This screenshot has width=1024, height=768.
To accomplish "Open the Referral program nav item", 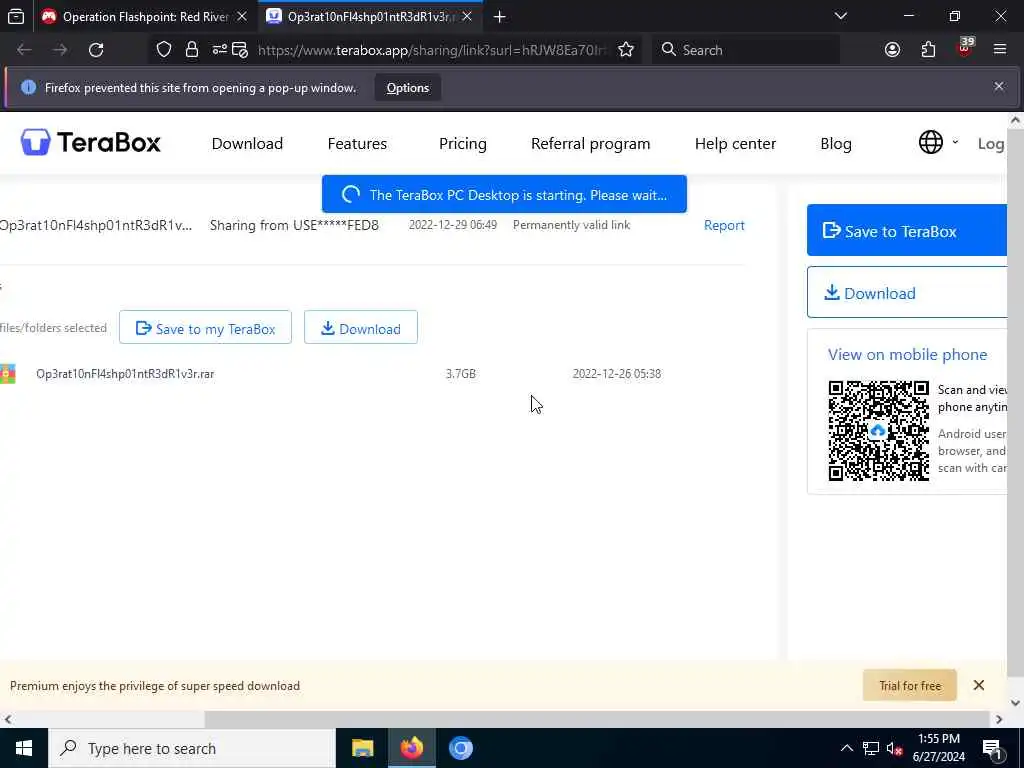I will coord(590,144).
